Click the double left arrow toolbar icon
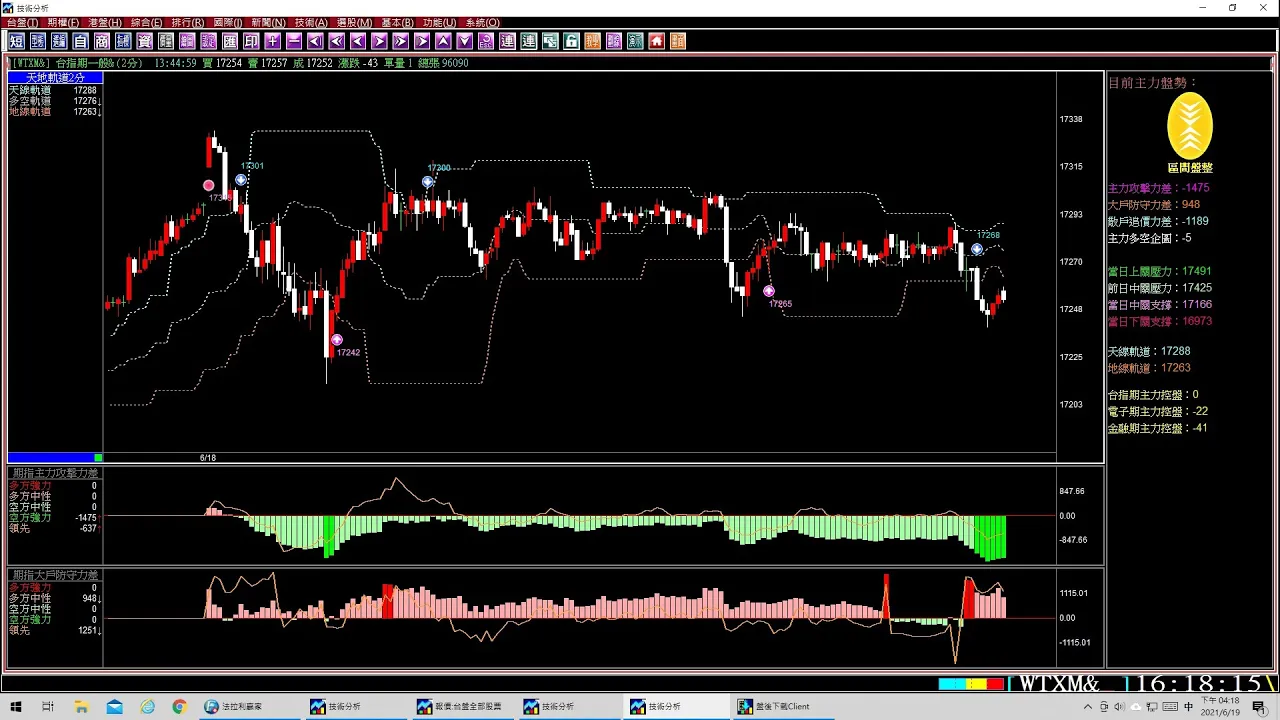This screenshot has height=720, width=1280. click(337, 41)
